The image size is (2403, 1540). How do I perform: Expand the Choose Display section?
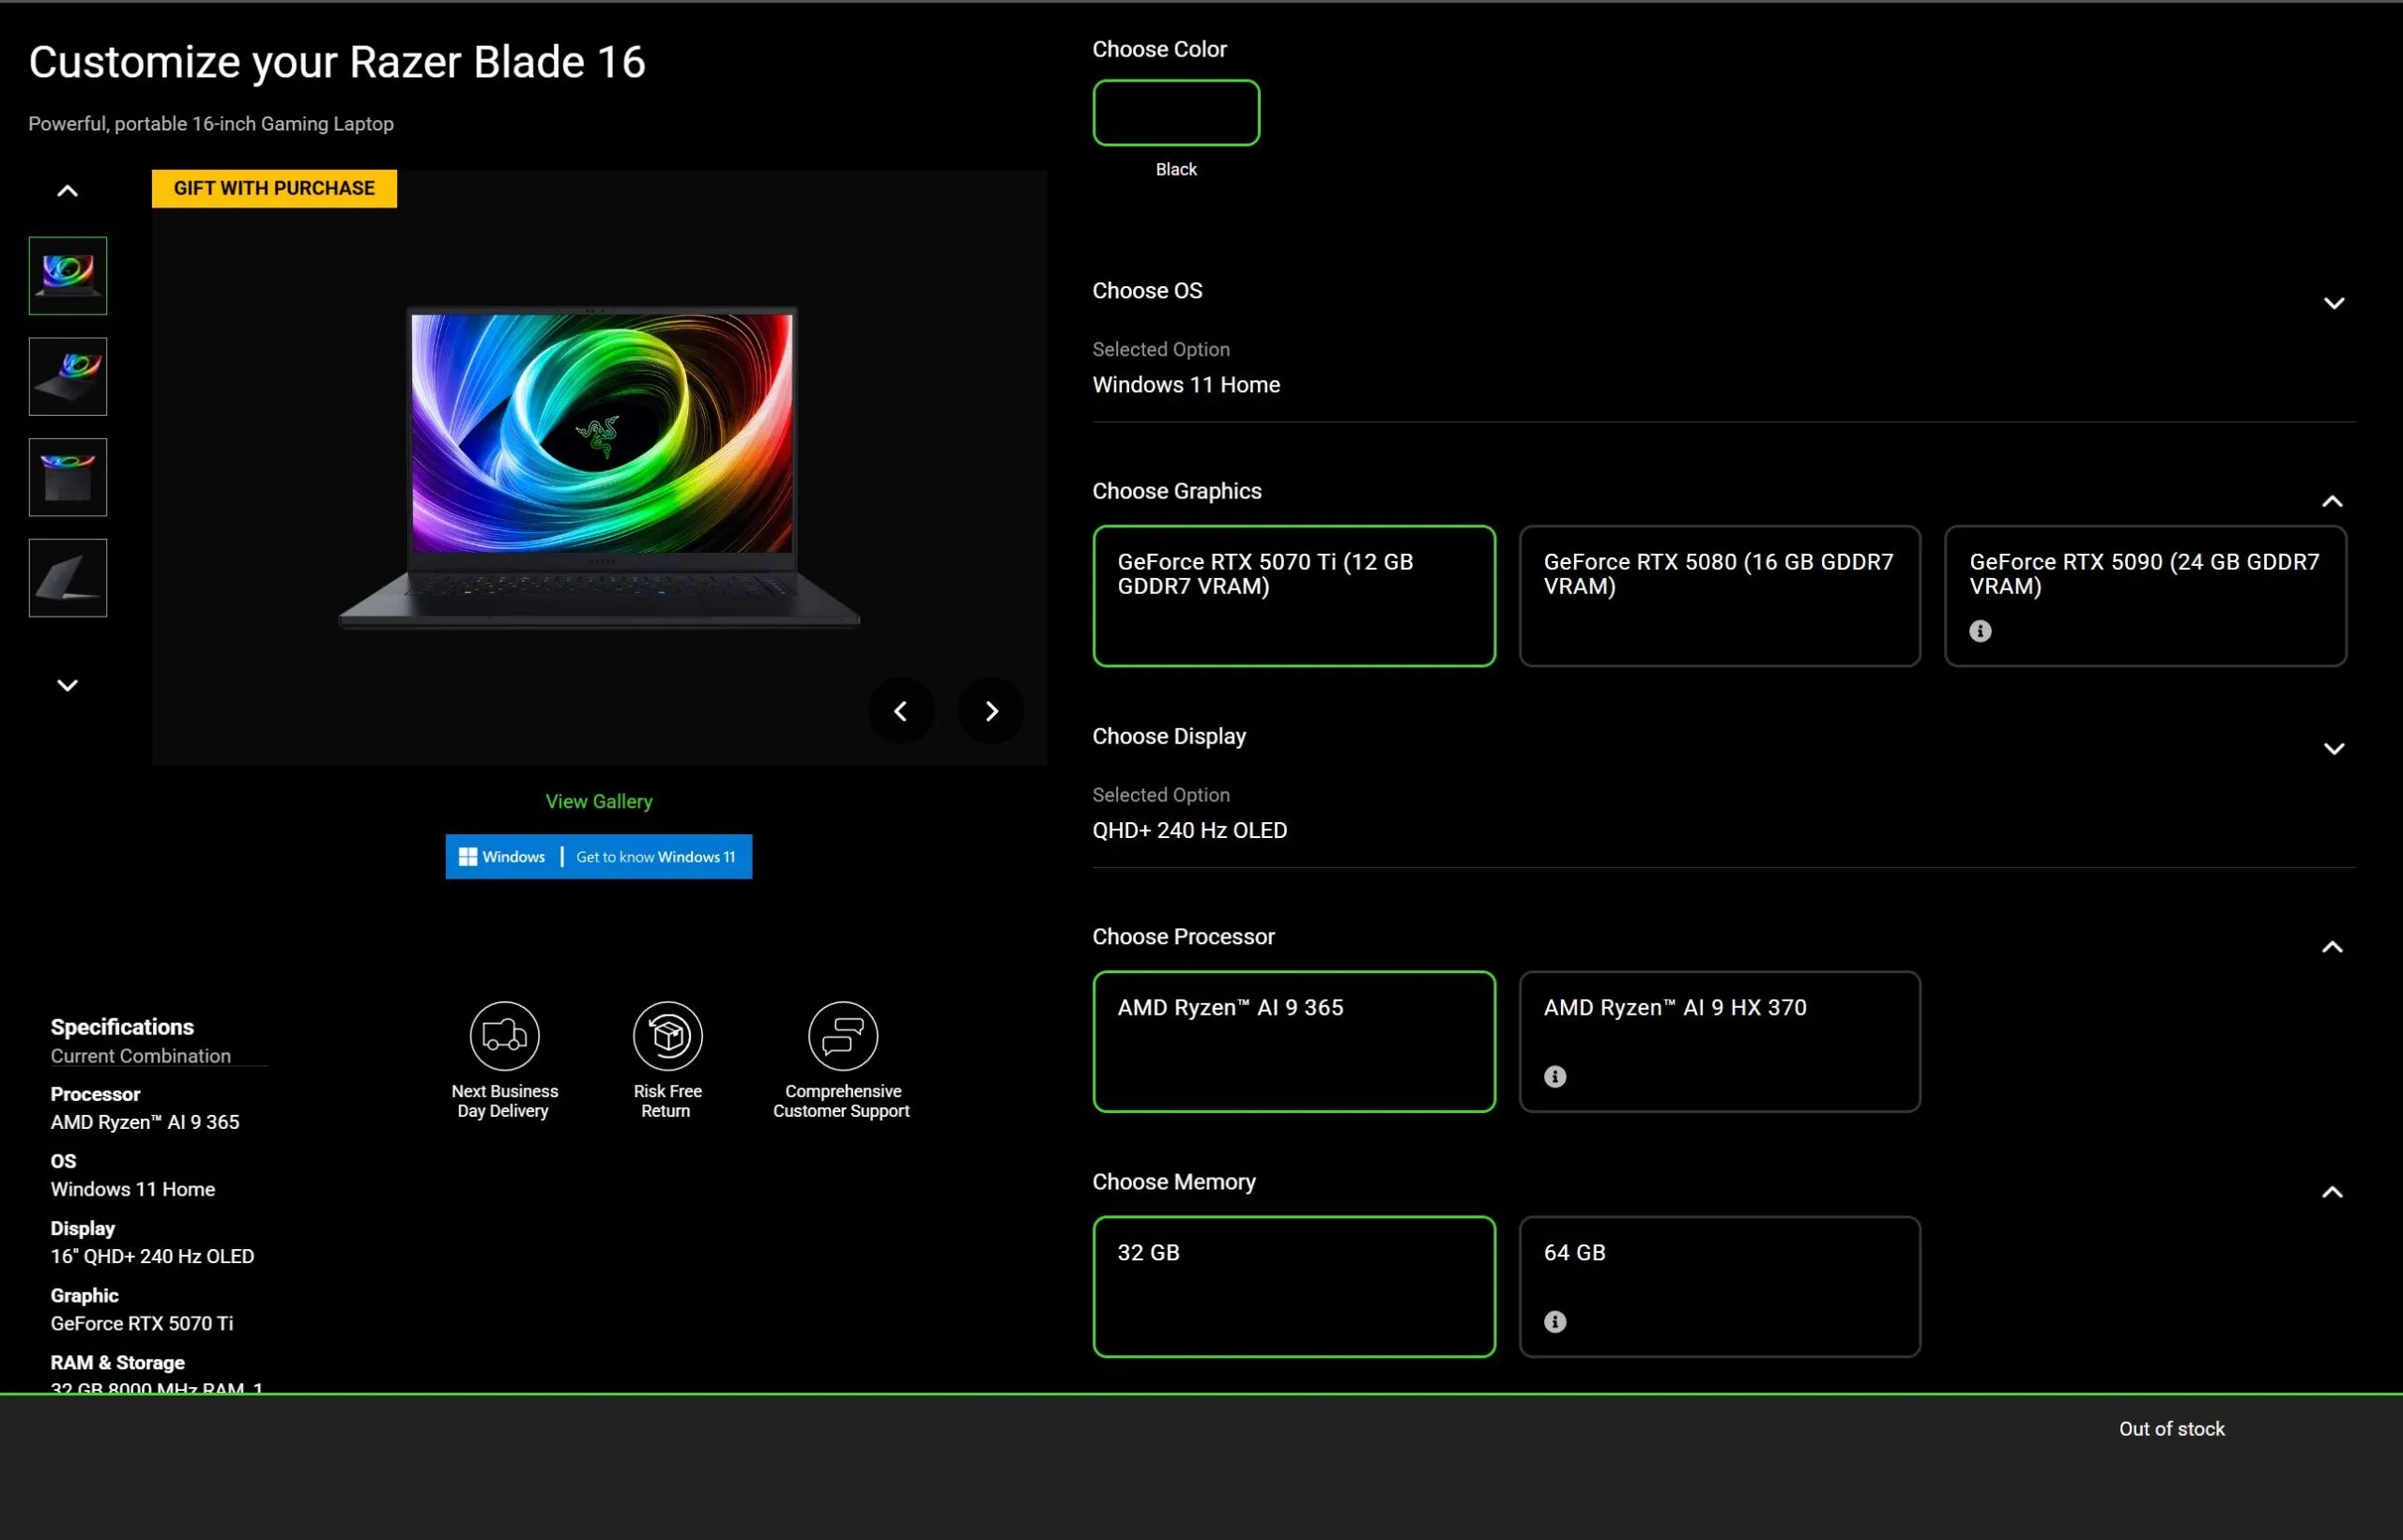(2334, 749)
